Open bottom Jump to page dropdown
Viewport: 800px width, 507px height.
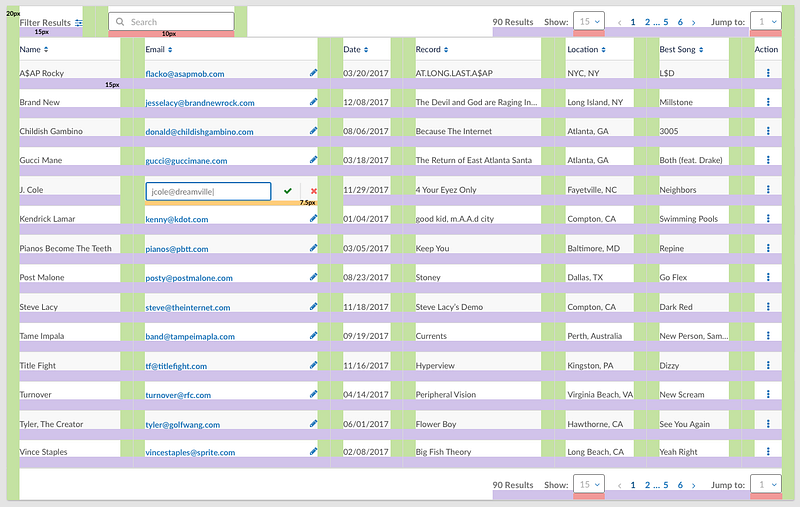pos(766,485)
